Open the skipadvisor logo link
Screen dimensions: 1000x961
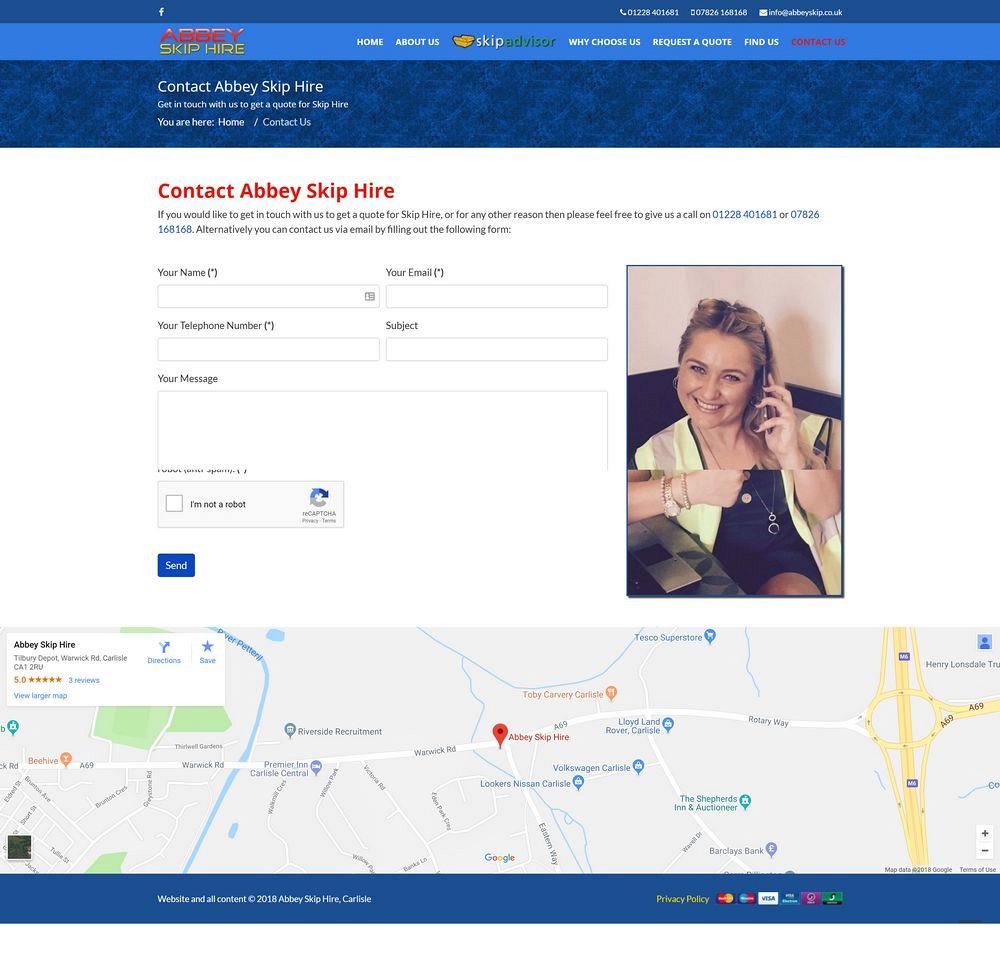point(504,41)
